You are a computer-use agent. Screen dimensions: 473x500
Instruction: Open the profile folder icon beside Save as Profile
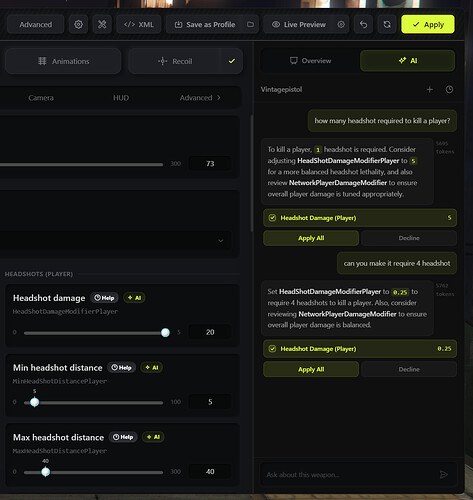(x=250, y=24)
